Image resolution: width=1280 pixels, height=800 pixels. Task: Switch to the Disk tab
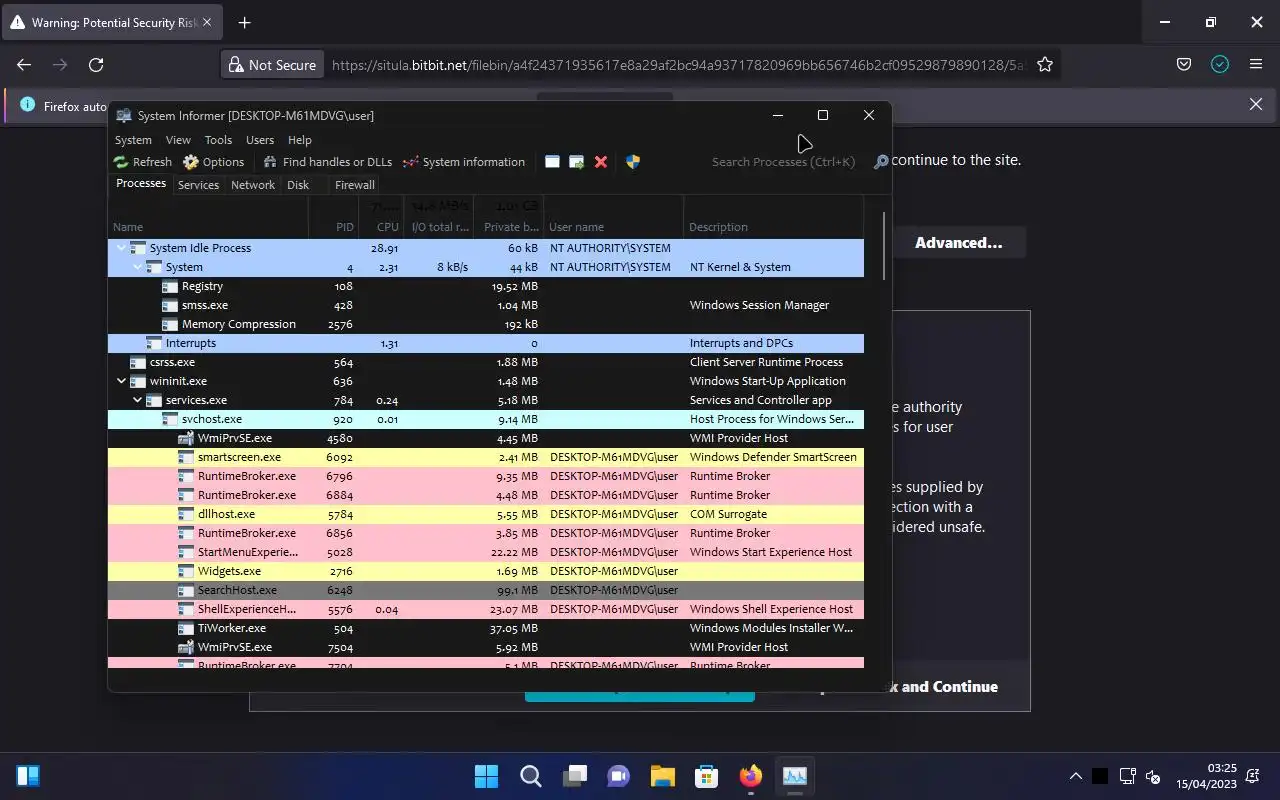tap(298, 185)
